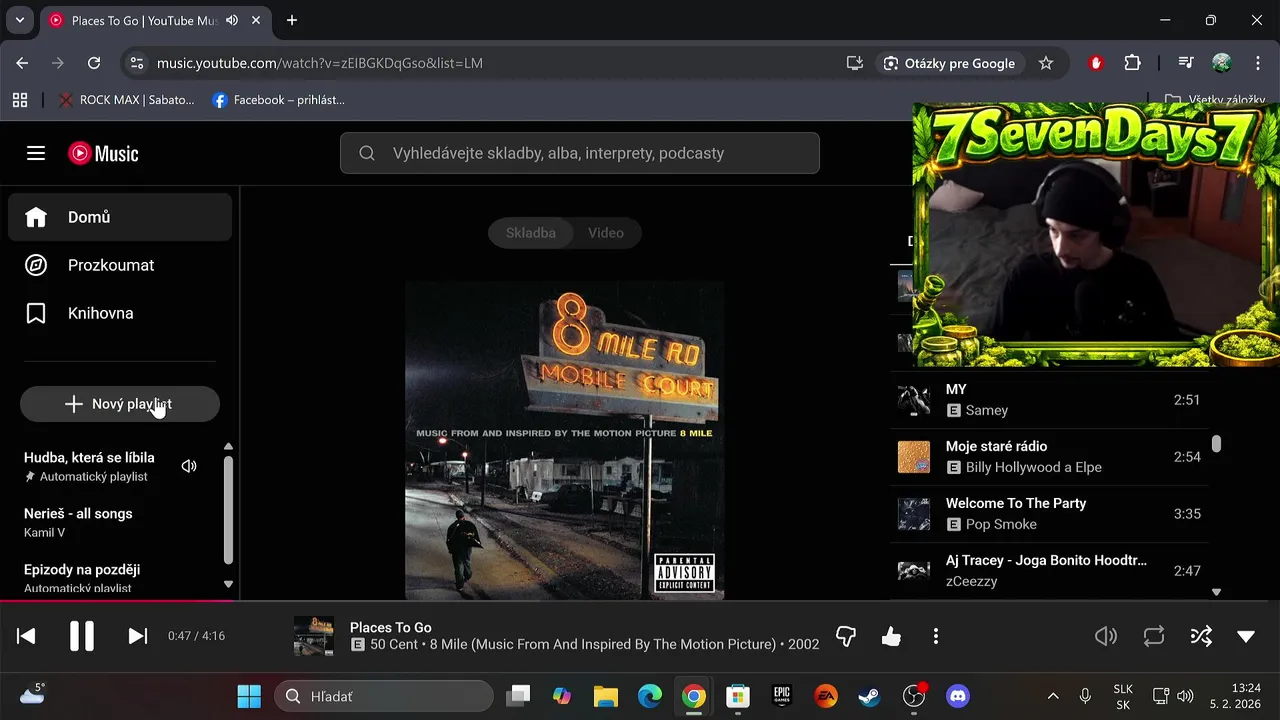
Task: Open a new Chrome tab
Action: point(292,20)
